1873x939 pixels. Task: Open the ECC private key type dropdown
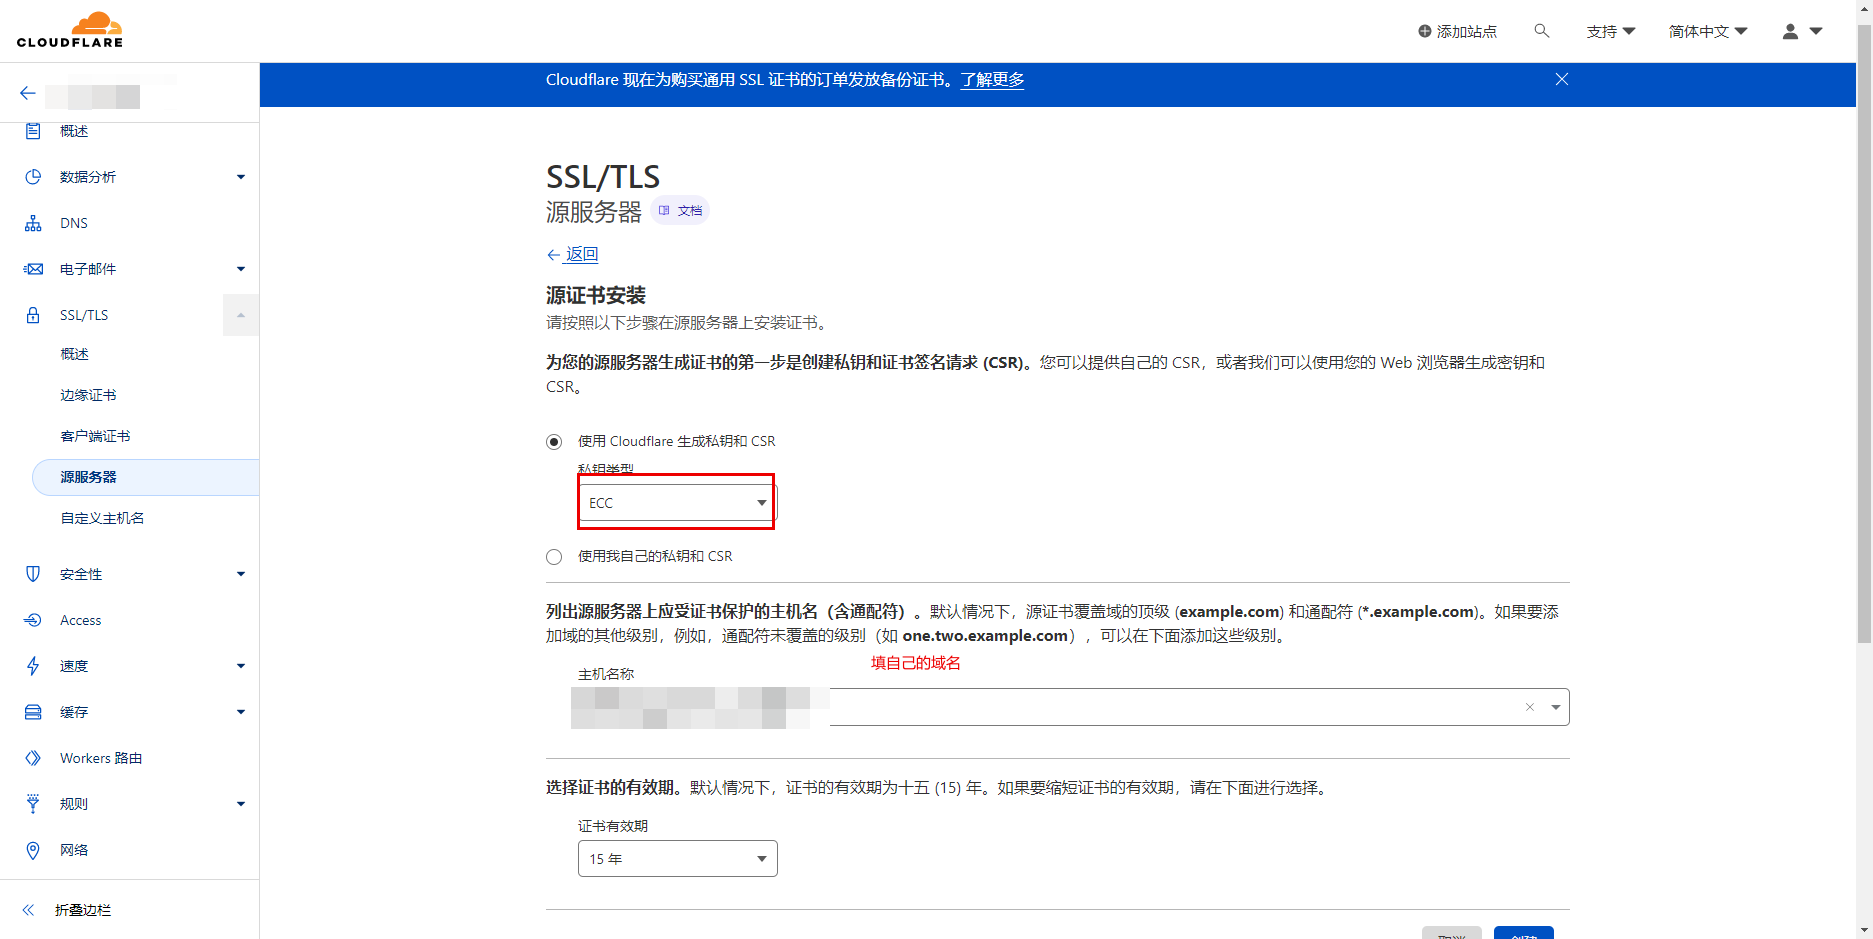point(677,503)
